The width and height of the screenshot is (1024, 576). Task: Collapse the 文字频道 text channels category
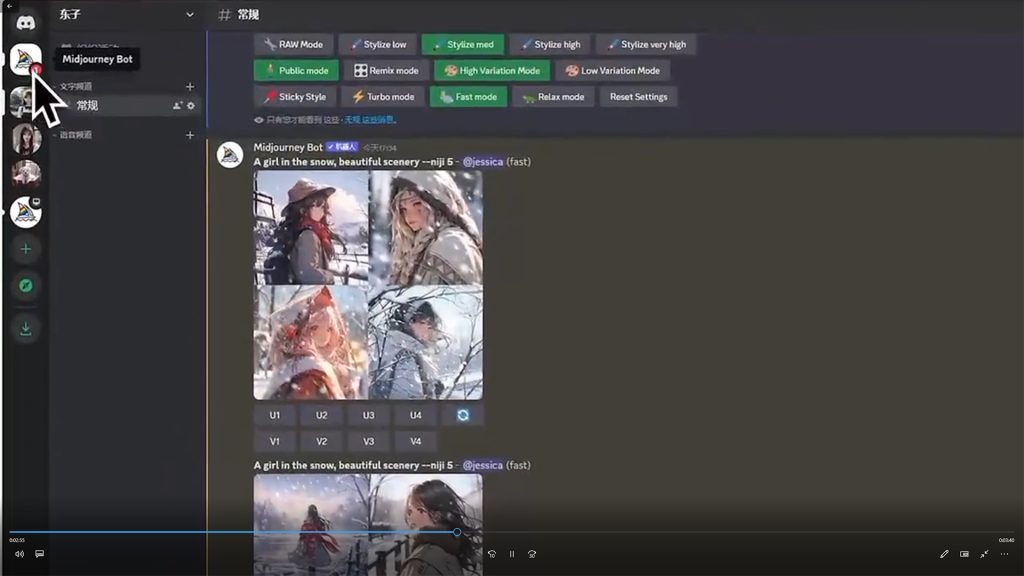76,87
